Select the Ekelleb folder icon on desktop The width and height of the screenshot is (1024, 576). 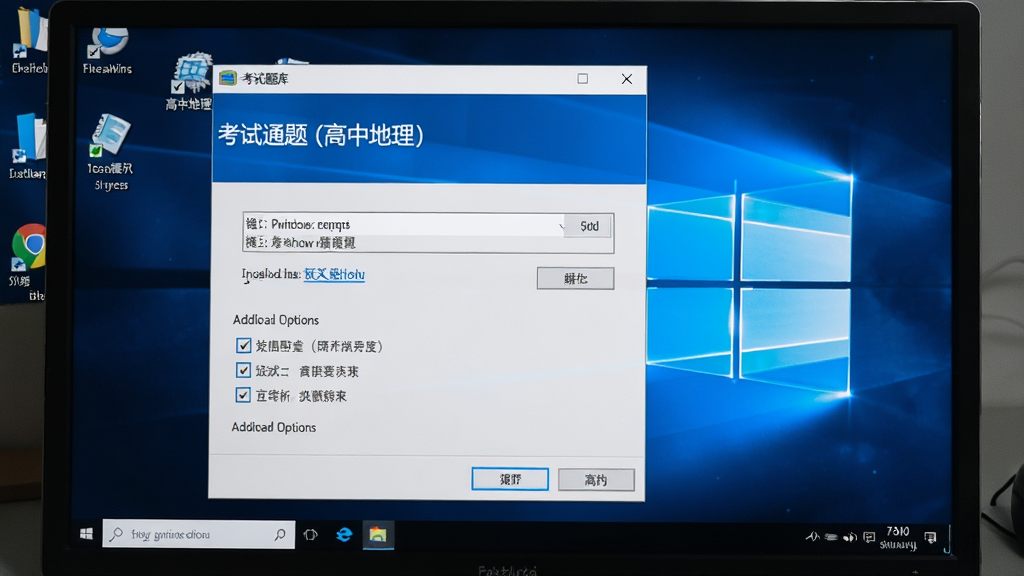29,40
